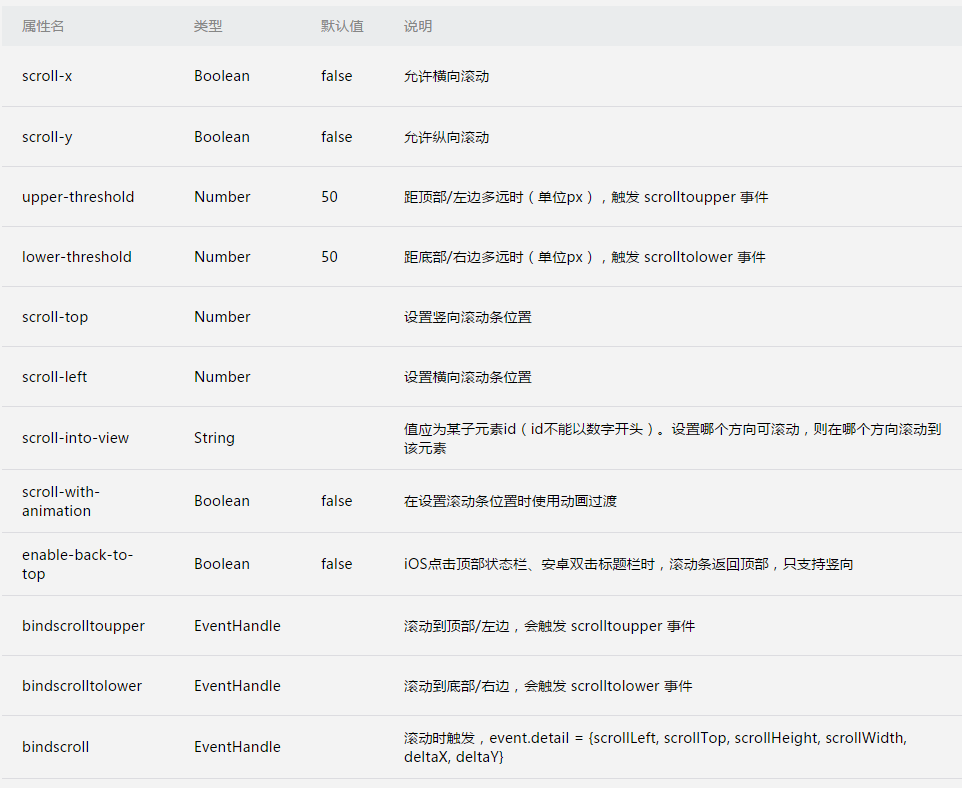Click description 设置横向滚动条位置

(x=468, y=377)
